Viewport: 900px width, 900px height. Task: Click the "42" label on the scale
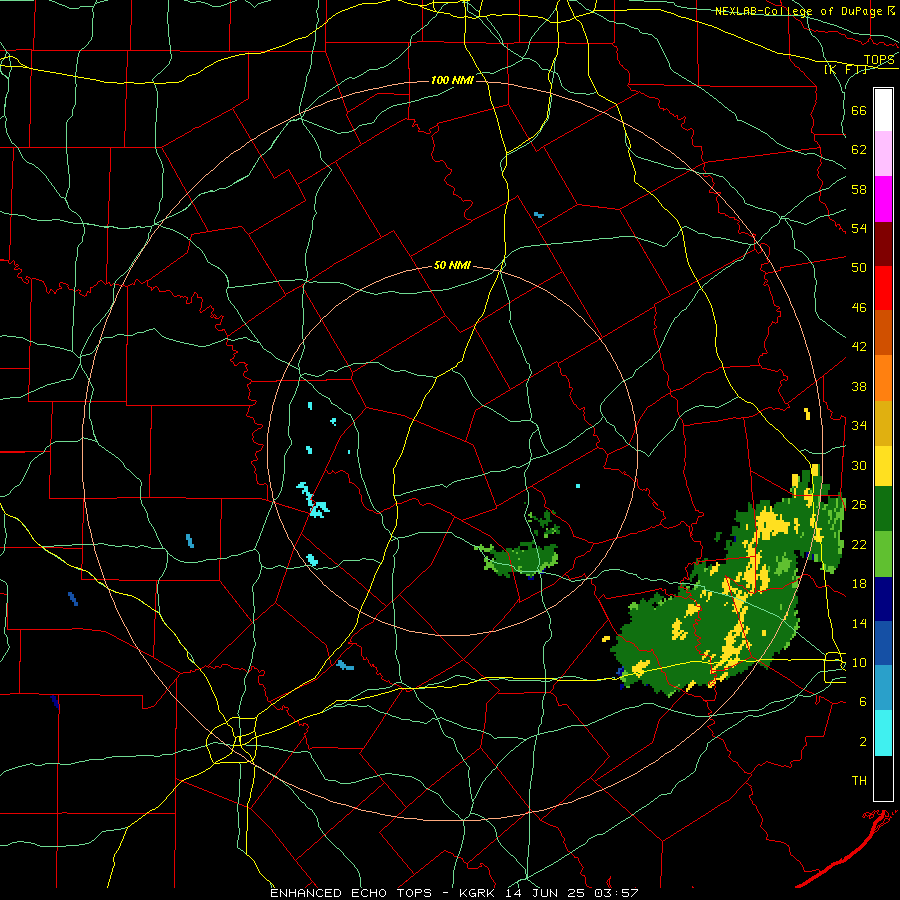[859, 347]
